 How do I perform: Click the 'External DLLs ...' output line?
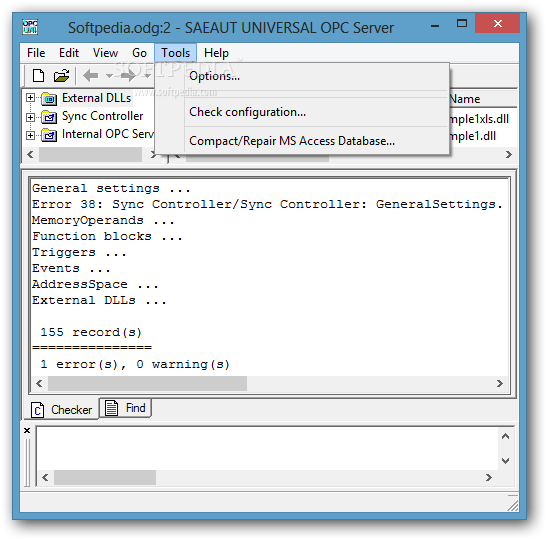(99, 301)
